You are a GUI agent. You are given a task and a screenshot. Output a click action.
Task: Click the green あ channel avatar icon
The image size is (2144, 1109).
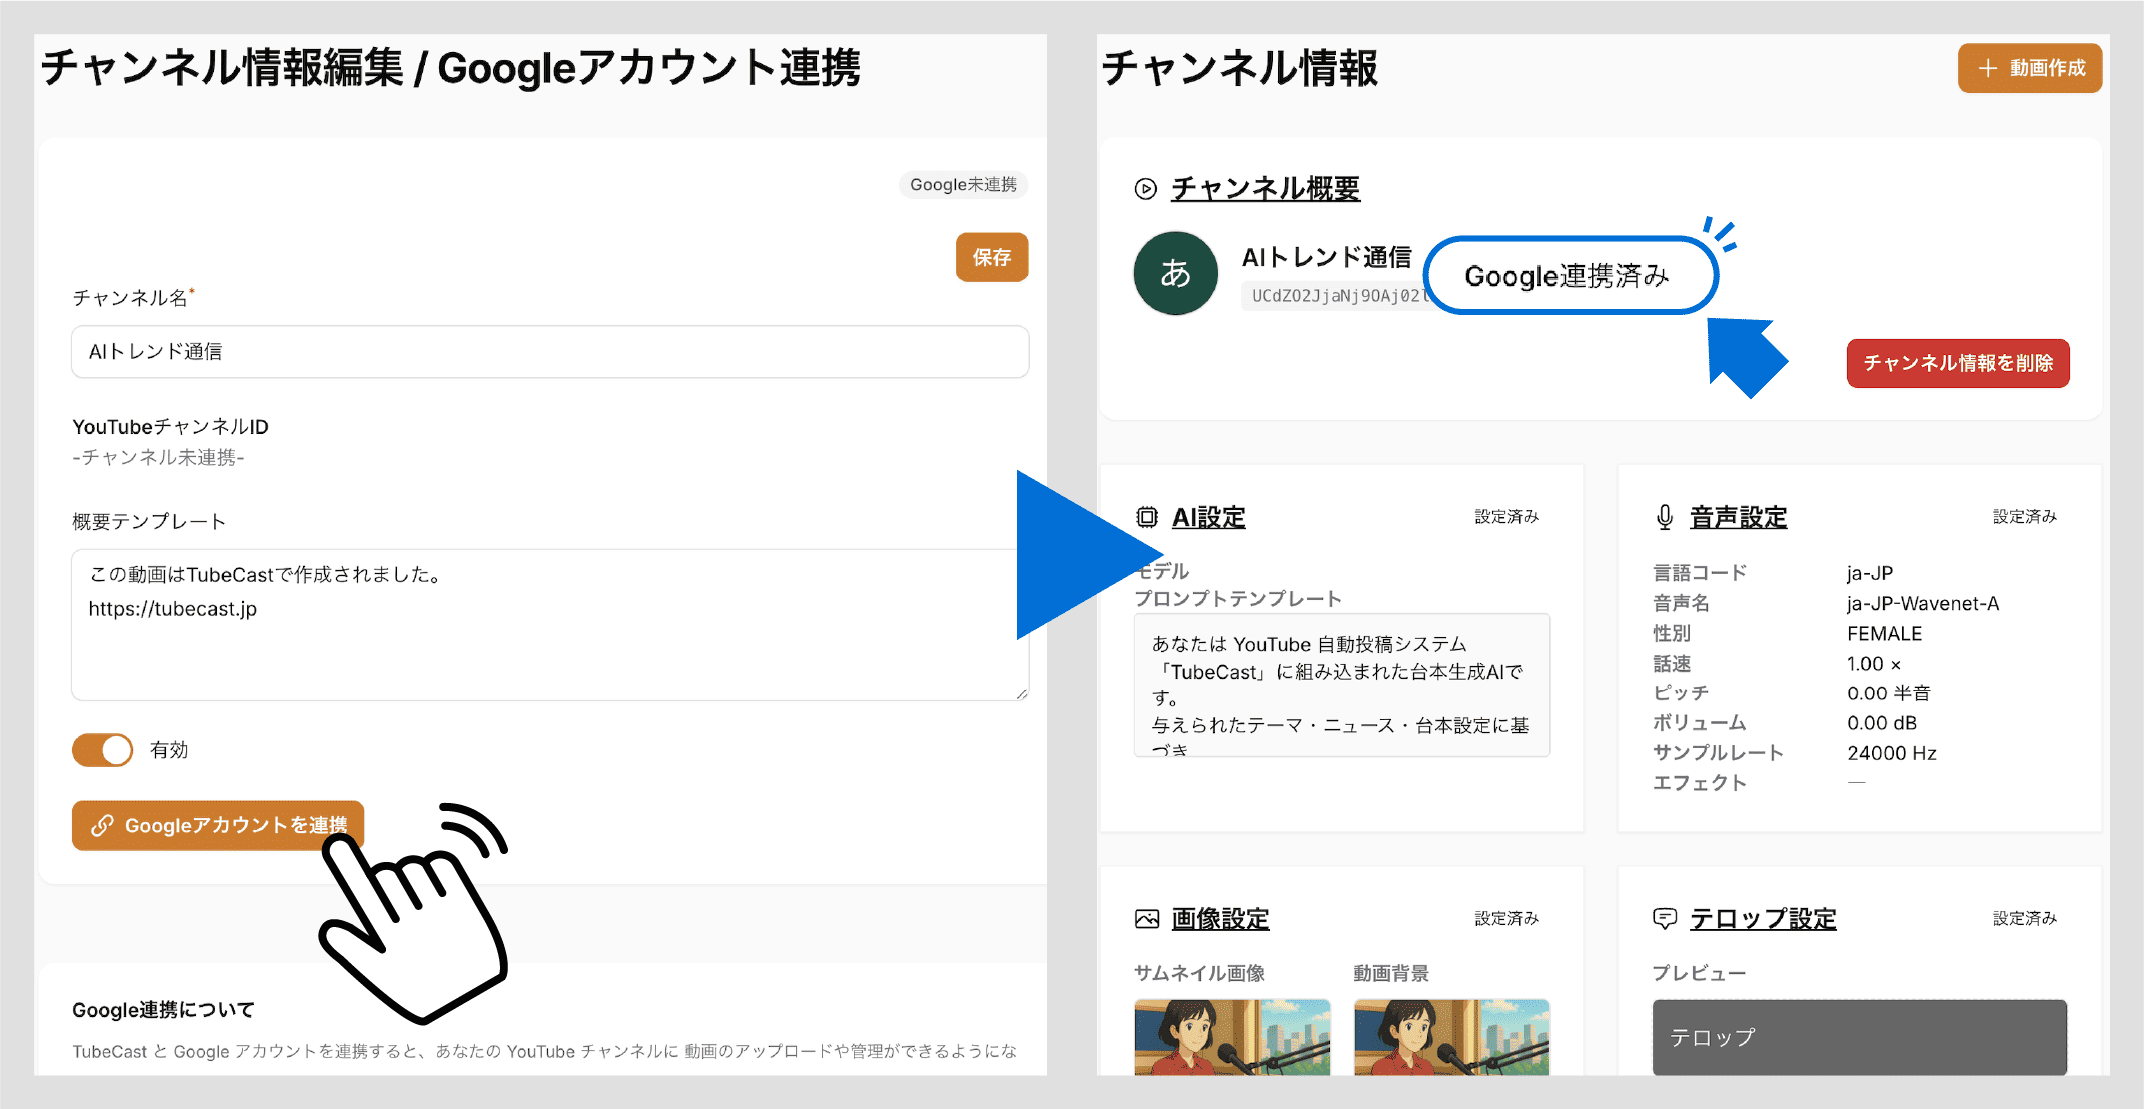click(1175, 273)
